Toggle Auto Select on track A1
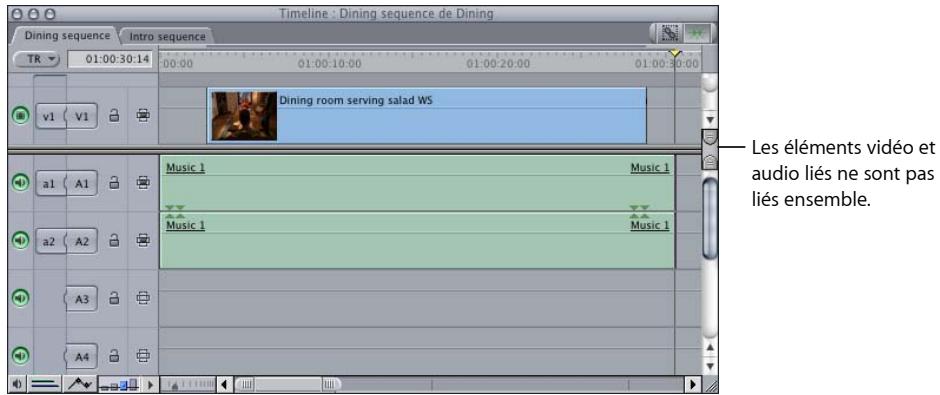This screenshot has width=940, height=395. point(143,183)
